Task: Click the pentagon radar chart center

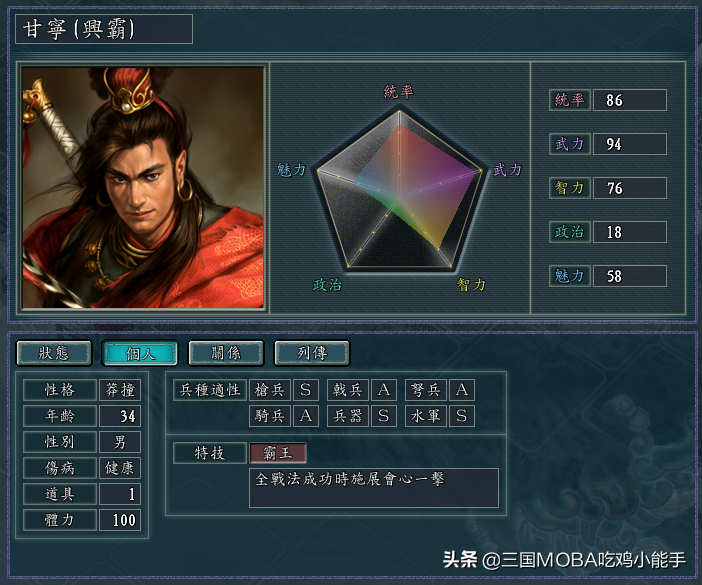Action: point(399,197)
